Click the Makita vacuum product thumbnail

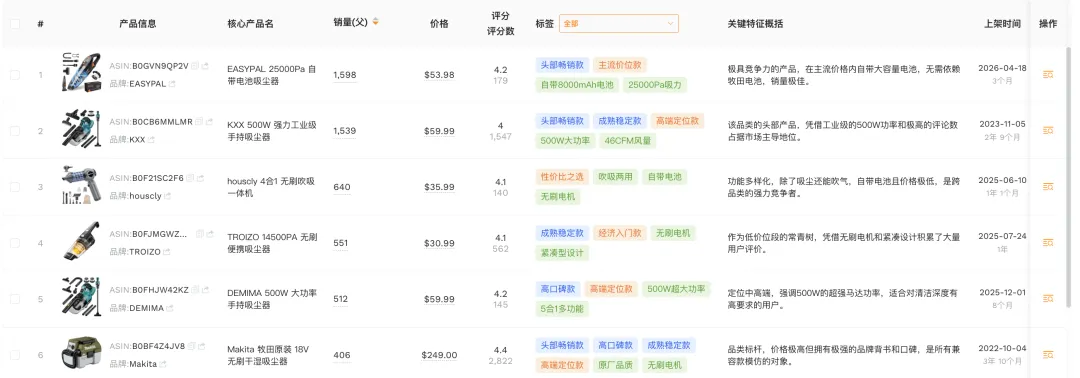coord(81,353)
